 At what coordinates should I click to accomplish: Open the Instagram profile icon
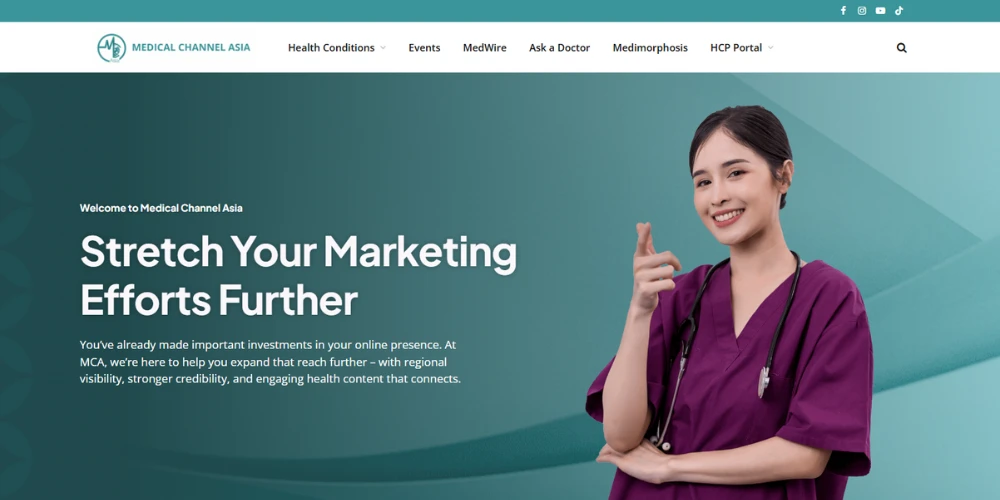862,11
